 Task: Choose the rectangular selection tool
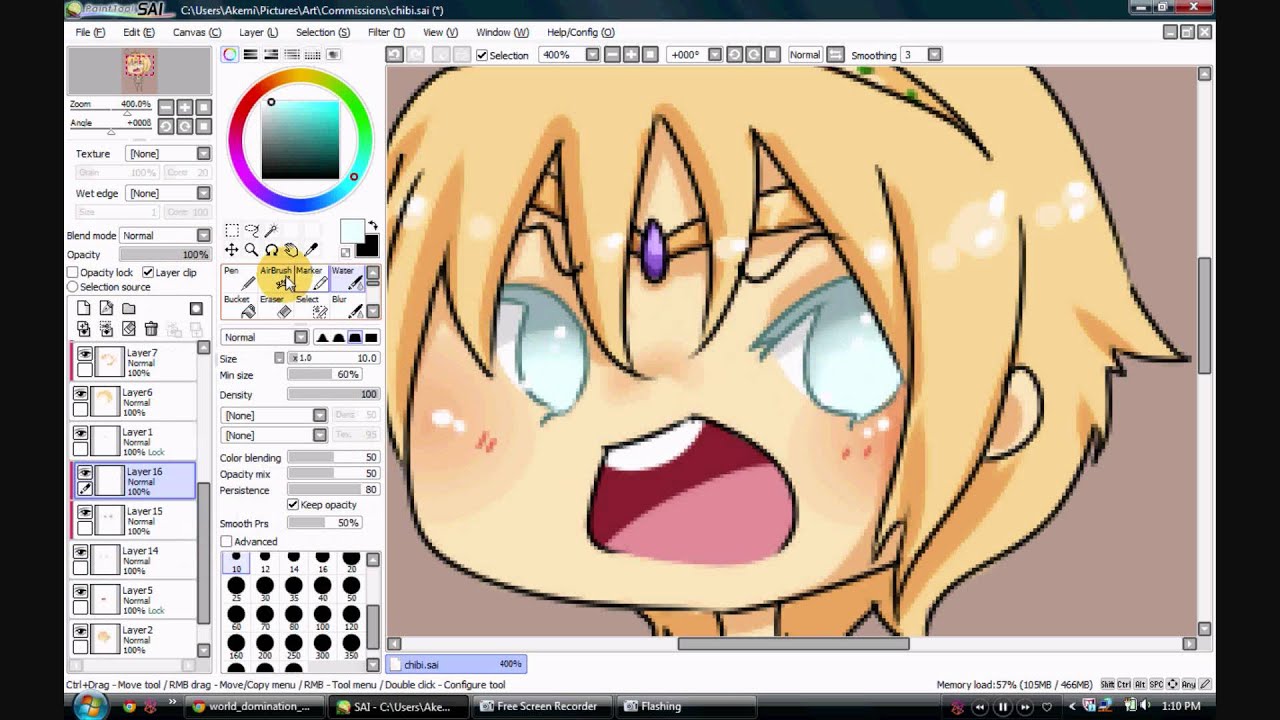[x=232, y=230]
